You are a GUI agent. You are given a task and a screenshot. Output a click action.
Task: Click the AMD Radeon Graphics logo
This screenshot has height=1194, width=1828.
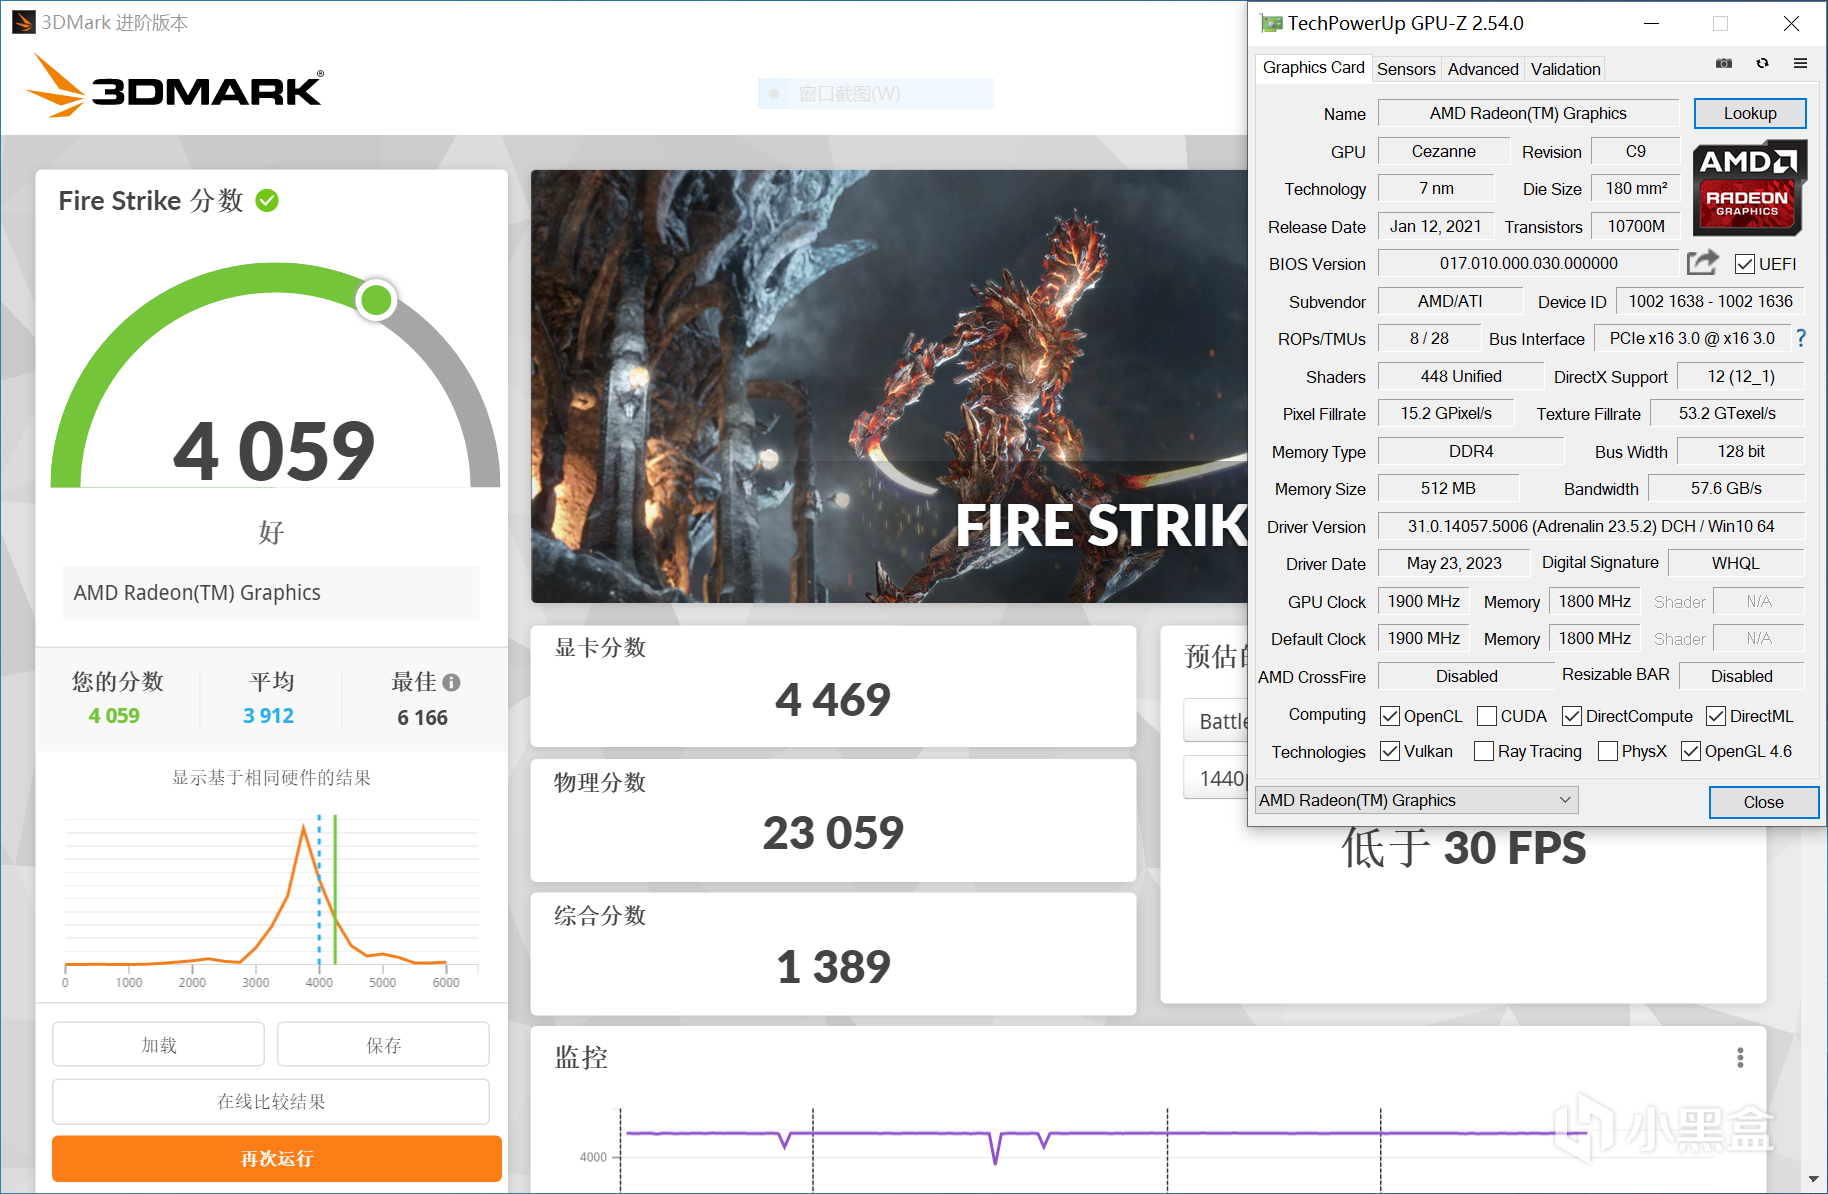click(x=1748, y=189)
